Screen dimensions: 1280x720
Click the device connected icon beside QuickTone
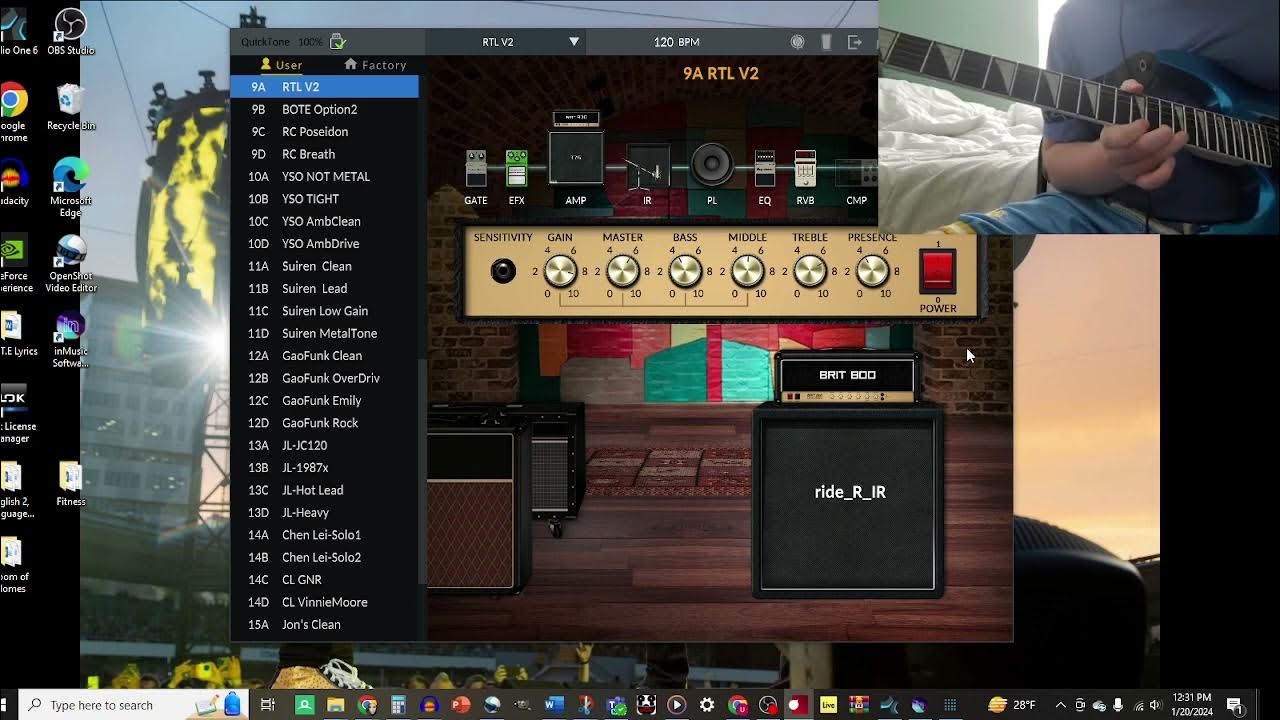tap(338, 42)
